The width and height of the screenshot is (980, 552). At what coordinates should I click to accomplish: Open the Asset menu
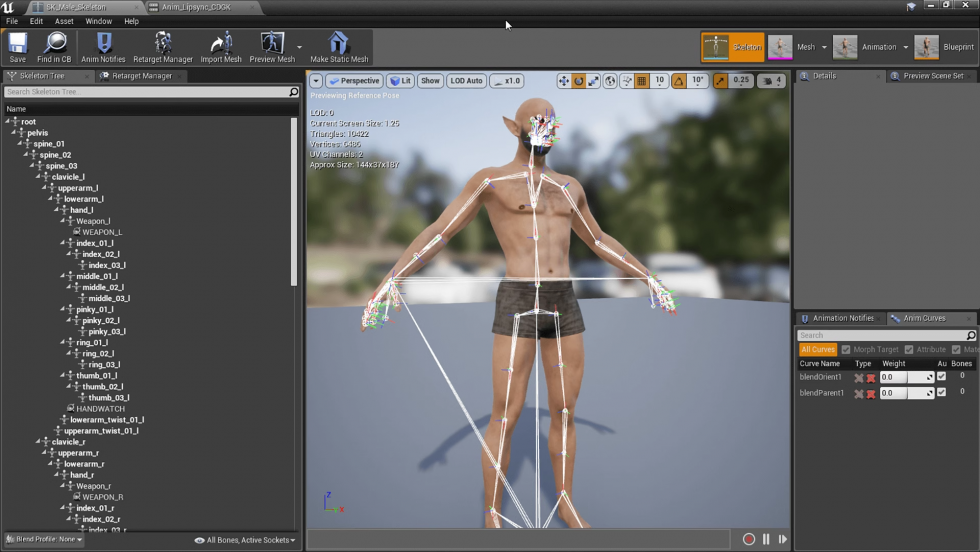(x=64, y=21)
